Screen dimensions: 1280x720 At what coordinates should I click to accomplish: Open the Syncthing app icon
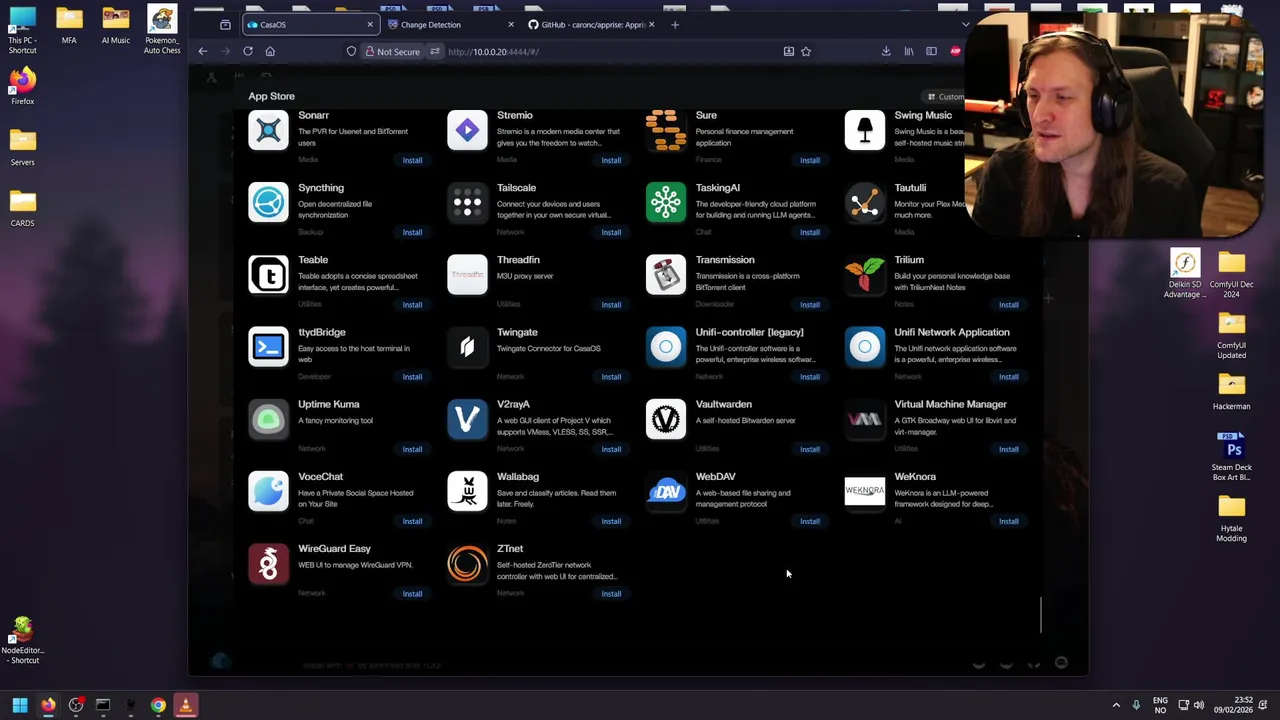click(268, 202)
